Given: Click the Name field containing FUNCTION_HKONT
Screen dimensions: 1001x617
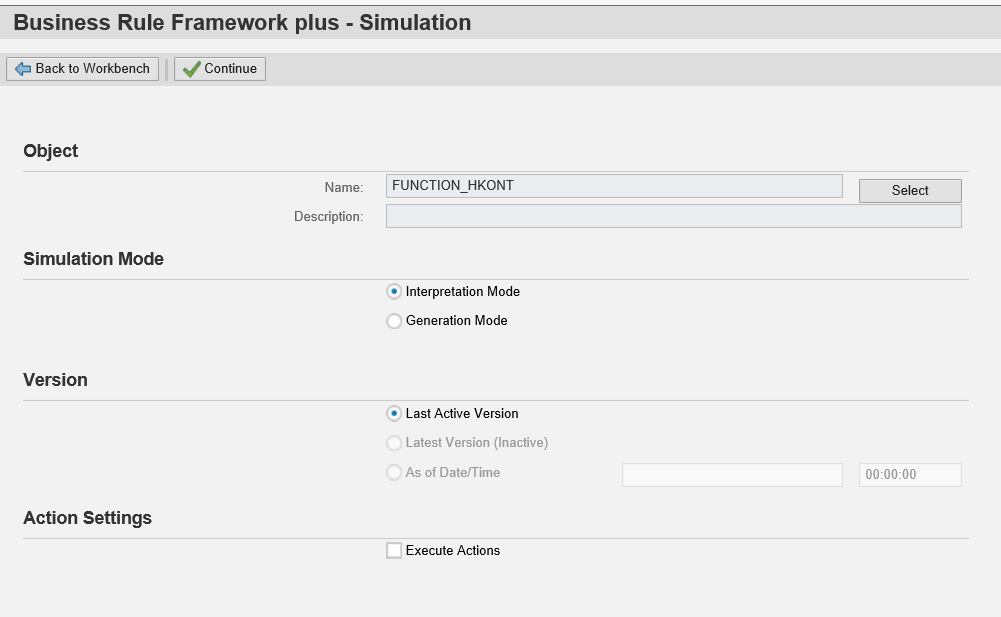Looking at the screenshot, I should pyautogui.click(x=614, y=186).
